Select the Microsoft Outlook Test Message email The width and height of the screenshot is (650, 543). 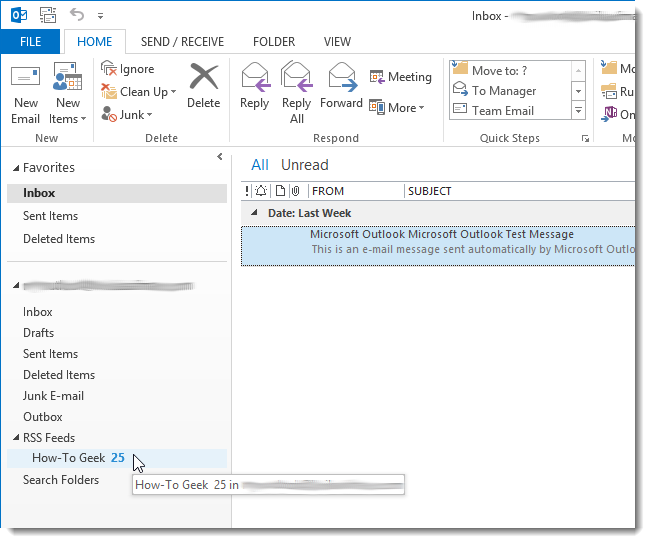point(438,246)
